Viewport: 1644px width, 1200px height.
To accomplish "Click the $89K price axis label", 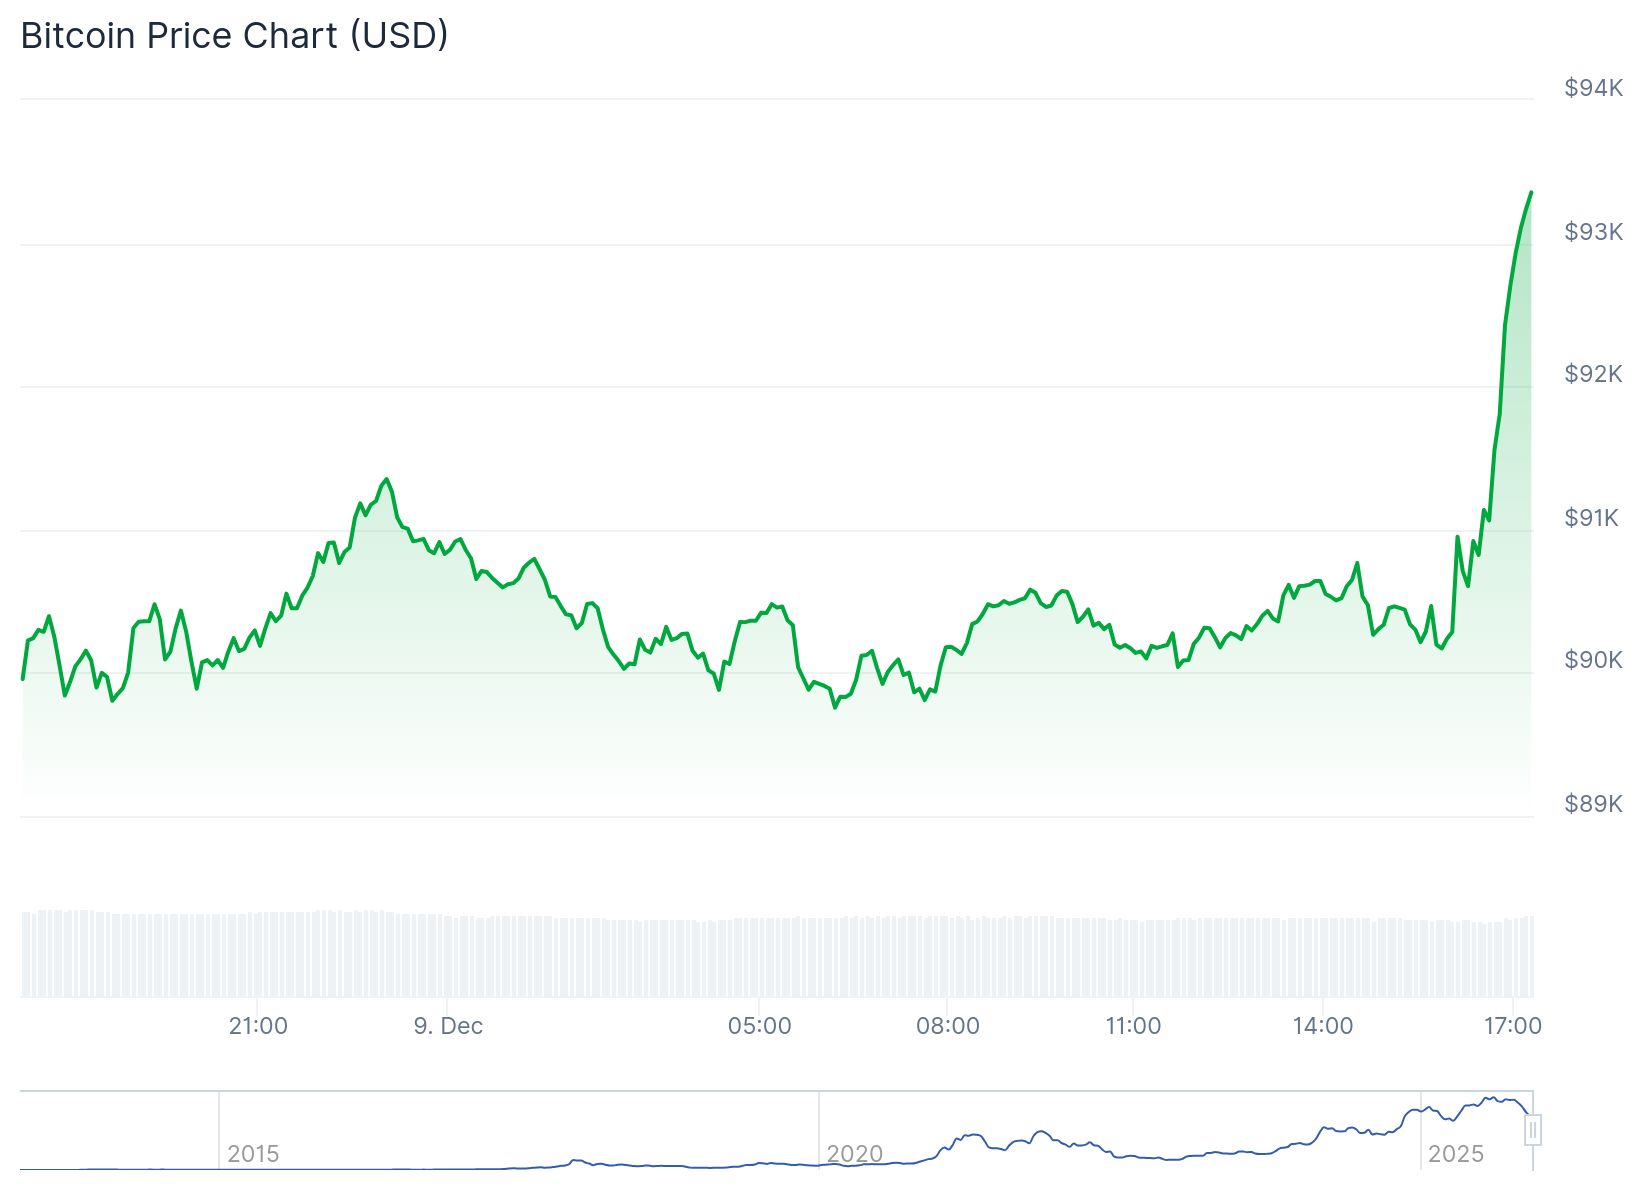I will (x=1593, y=804).
